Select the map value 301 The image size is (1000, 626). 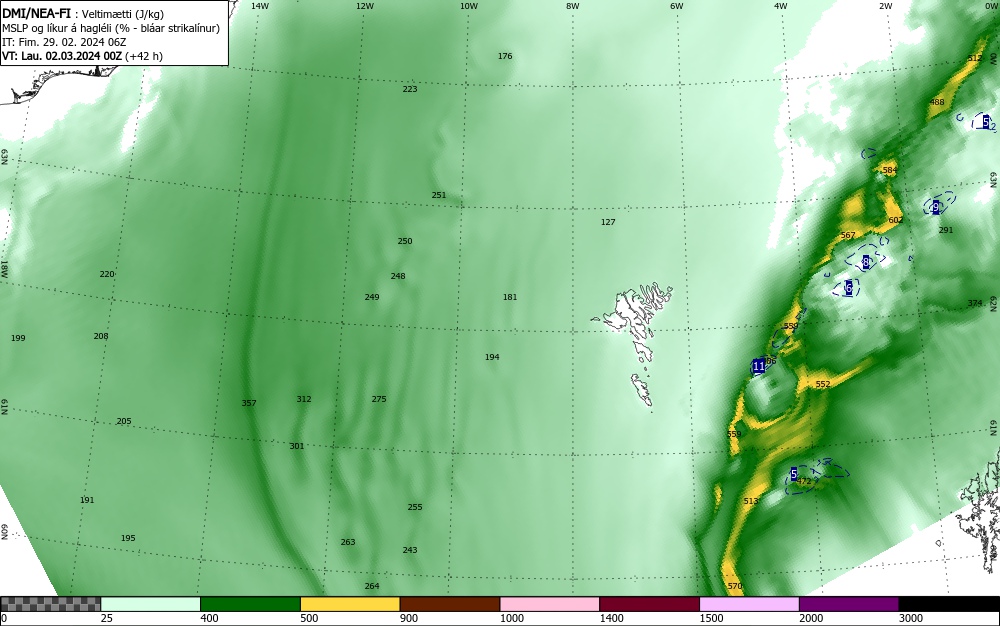(297, 446)
